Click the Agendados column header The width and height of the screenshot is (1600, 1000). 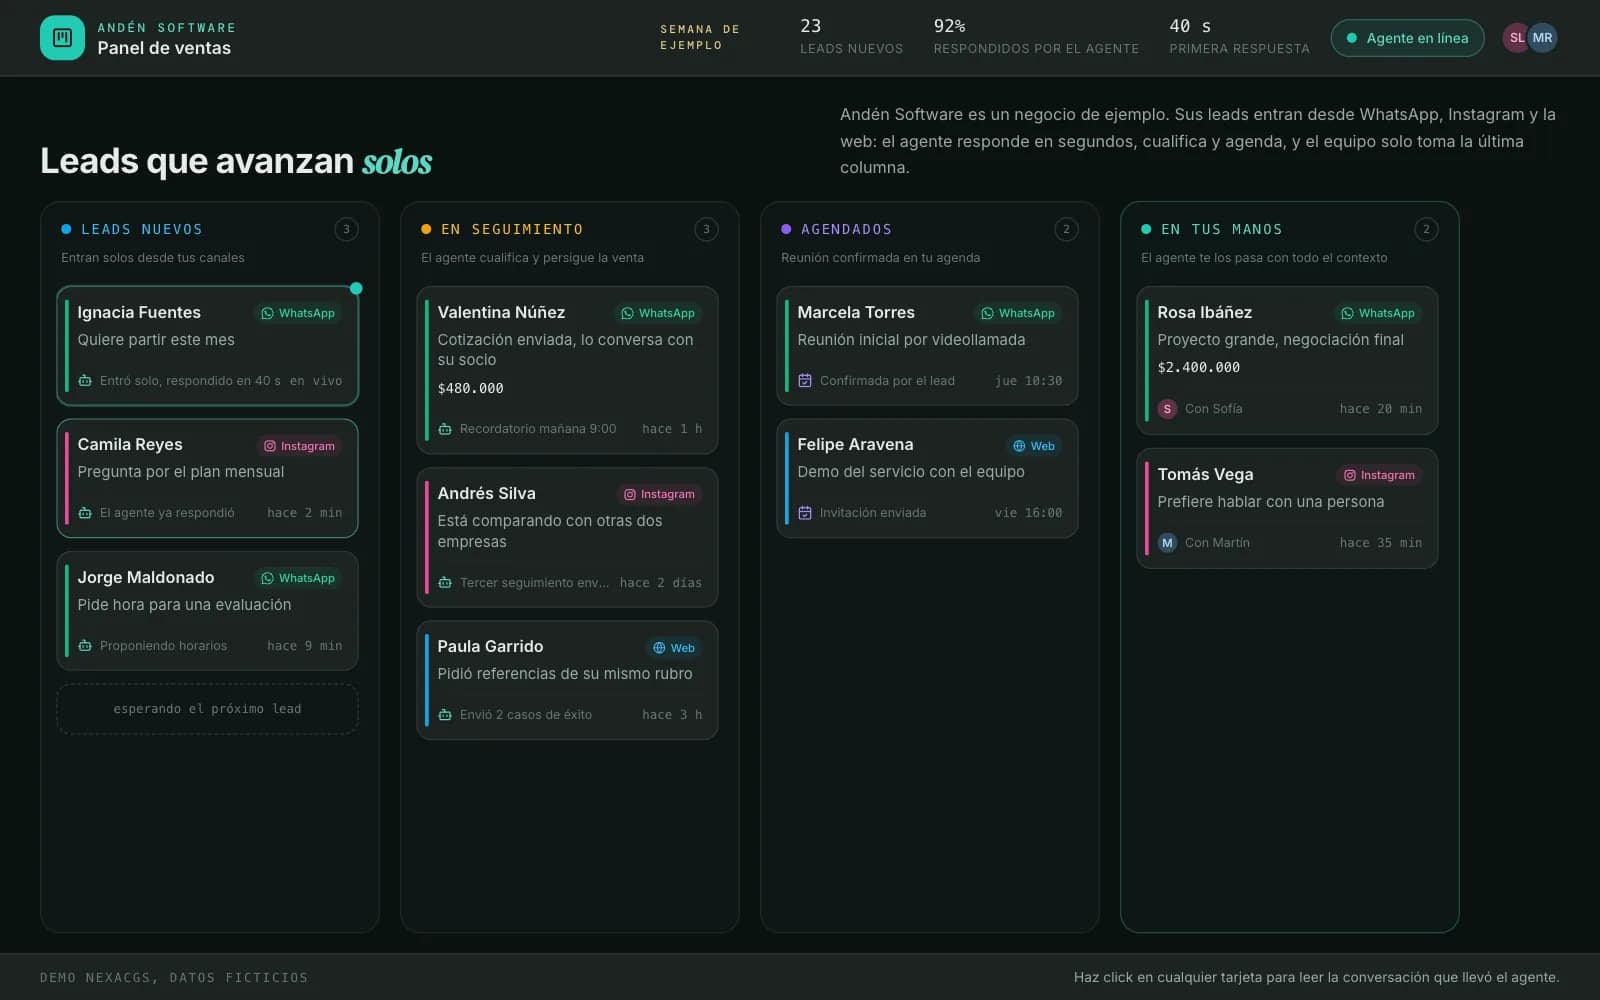[x=846, y=229]
